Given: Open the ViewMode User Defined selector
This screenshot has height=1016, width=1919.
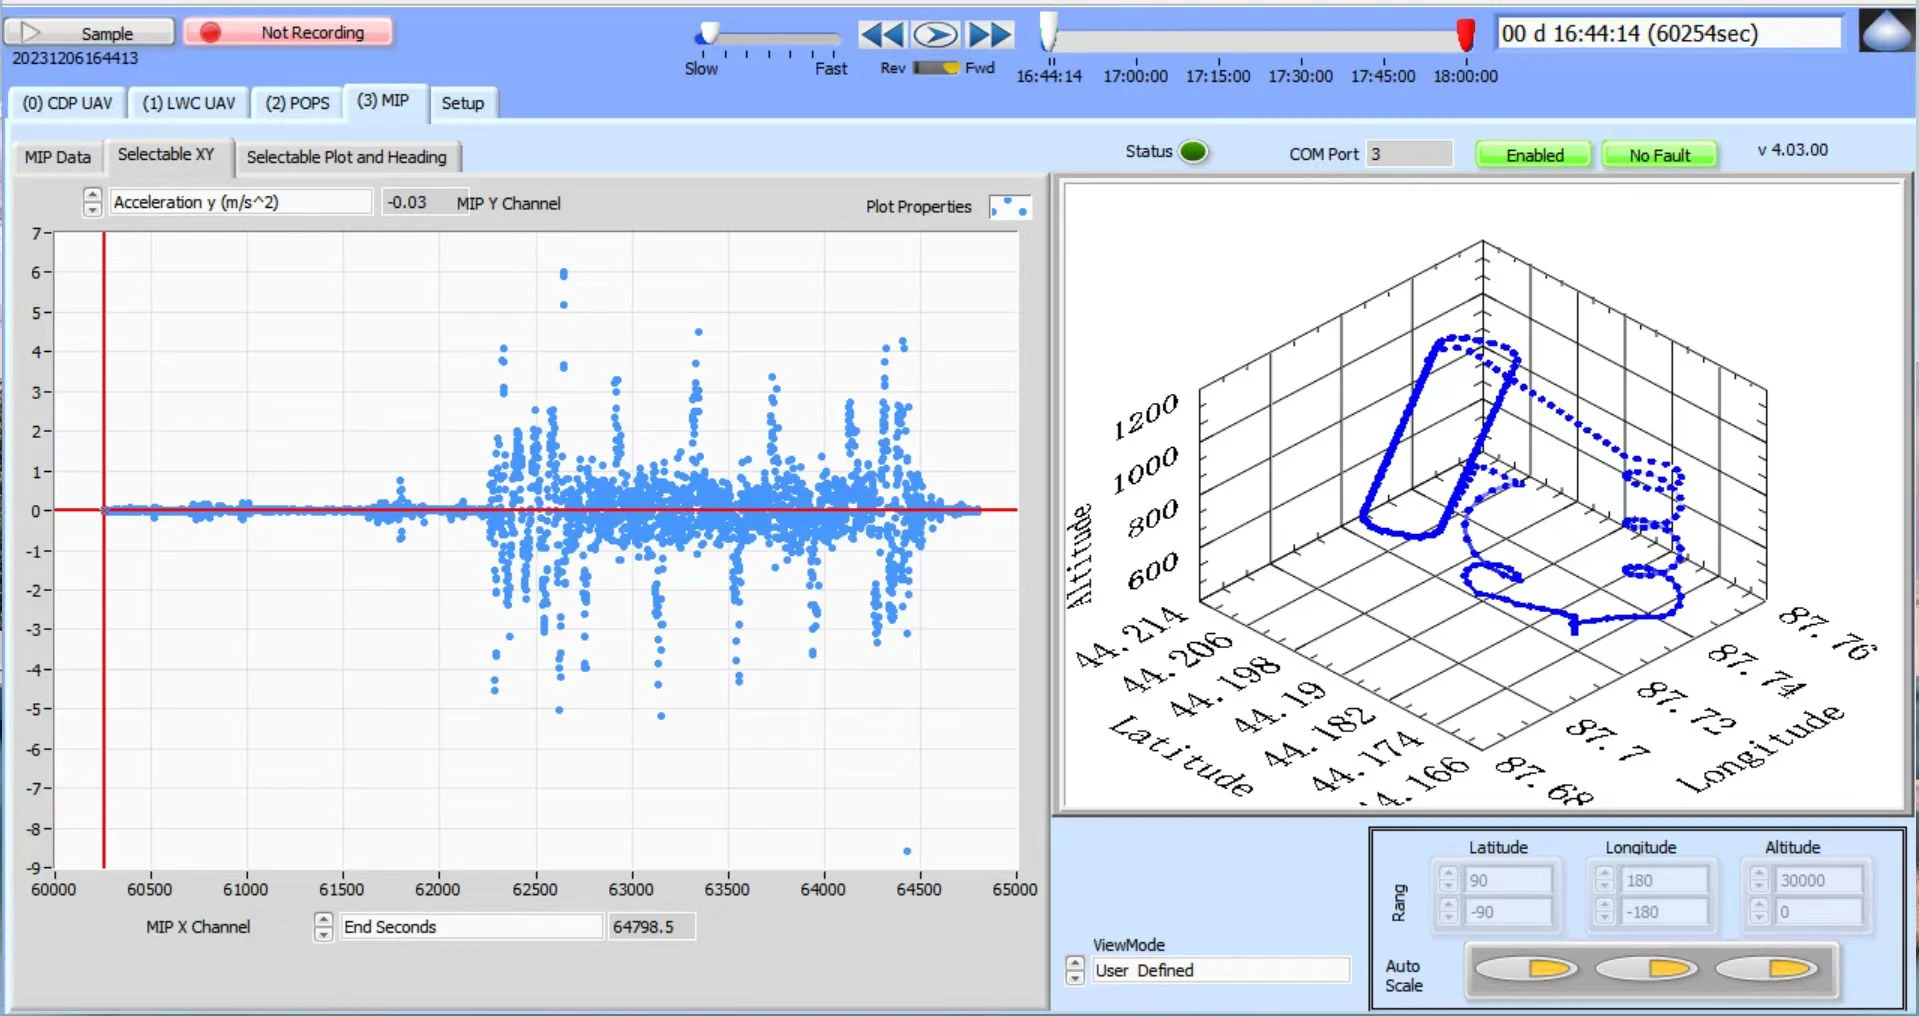Looking at the screenshot, I should tap(1220, 970).
